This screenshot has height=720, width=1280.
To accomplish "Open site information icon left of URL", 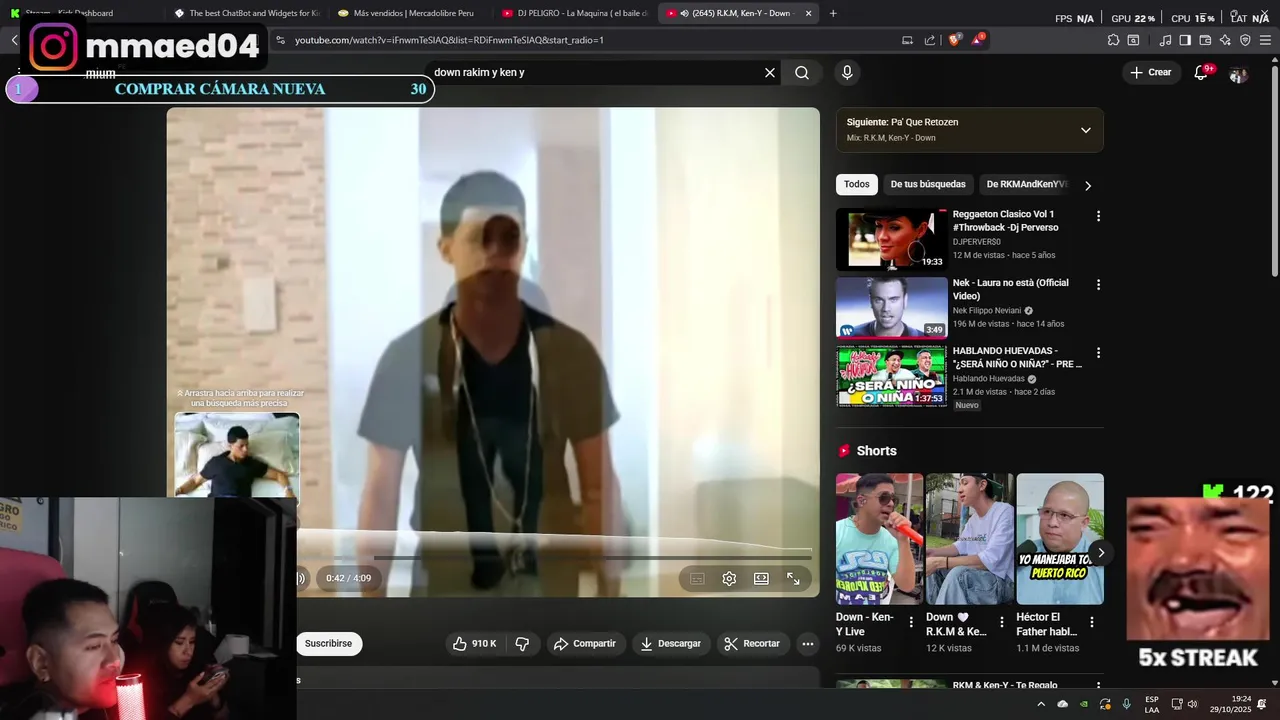I will [280, 40].
